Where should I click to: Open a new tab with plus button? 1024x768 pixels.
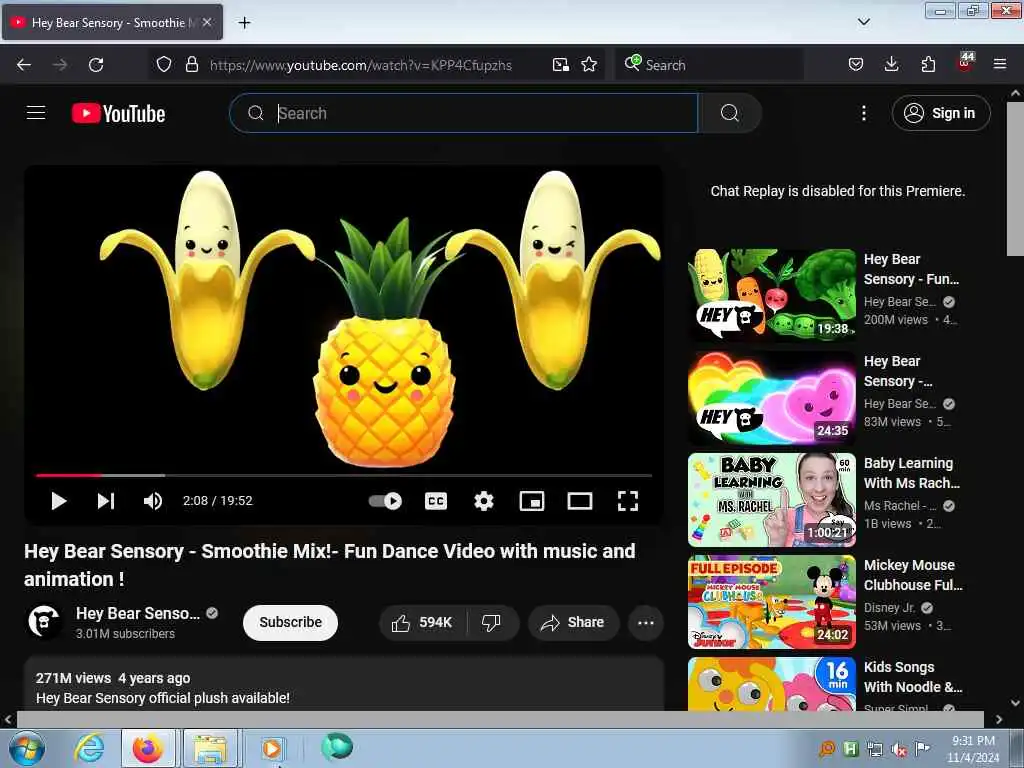(244, 23)
